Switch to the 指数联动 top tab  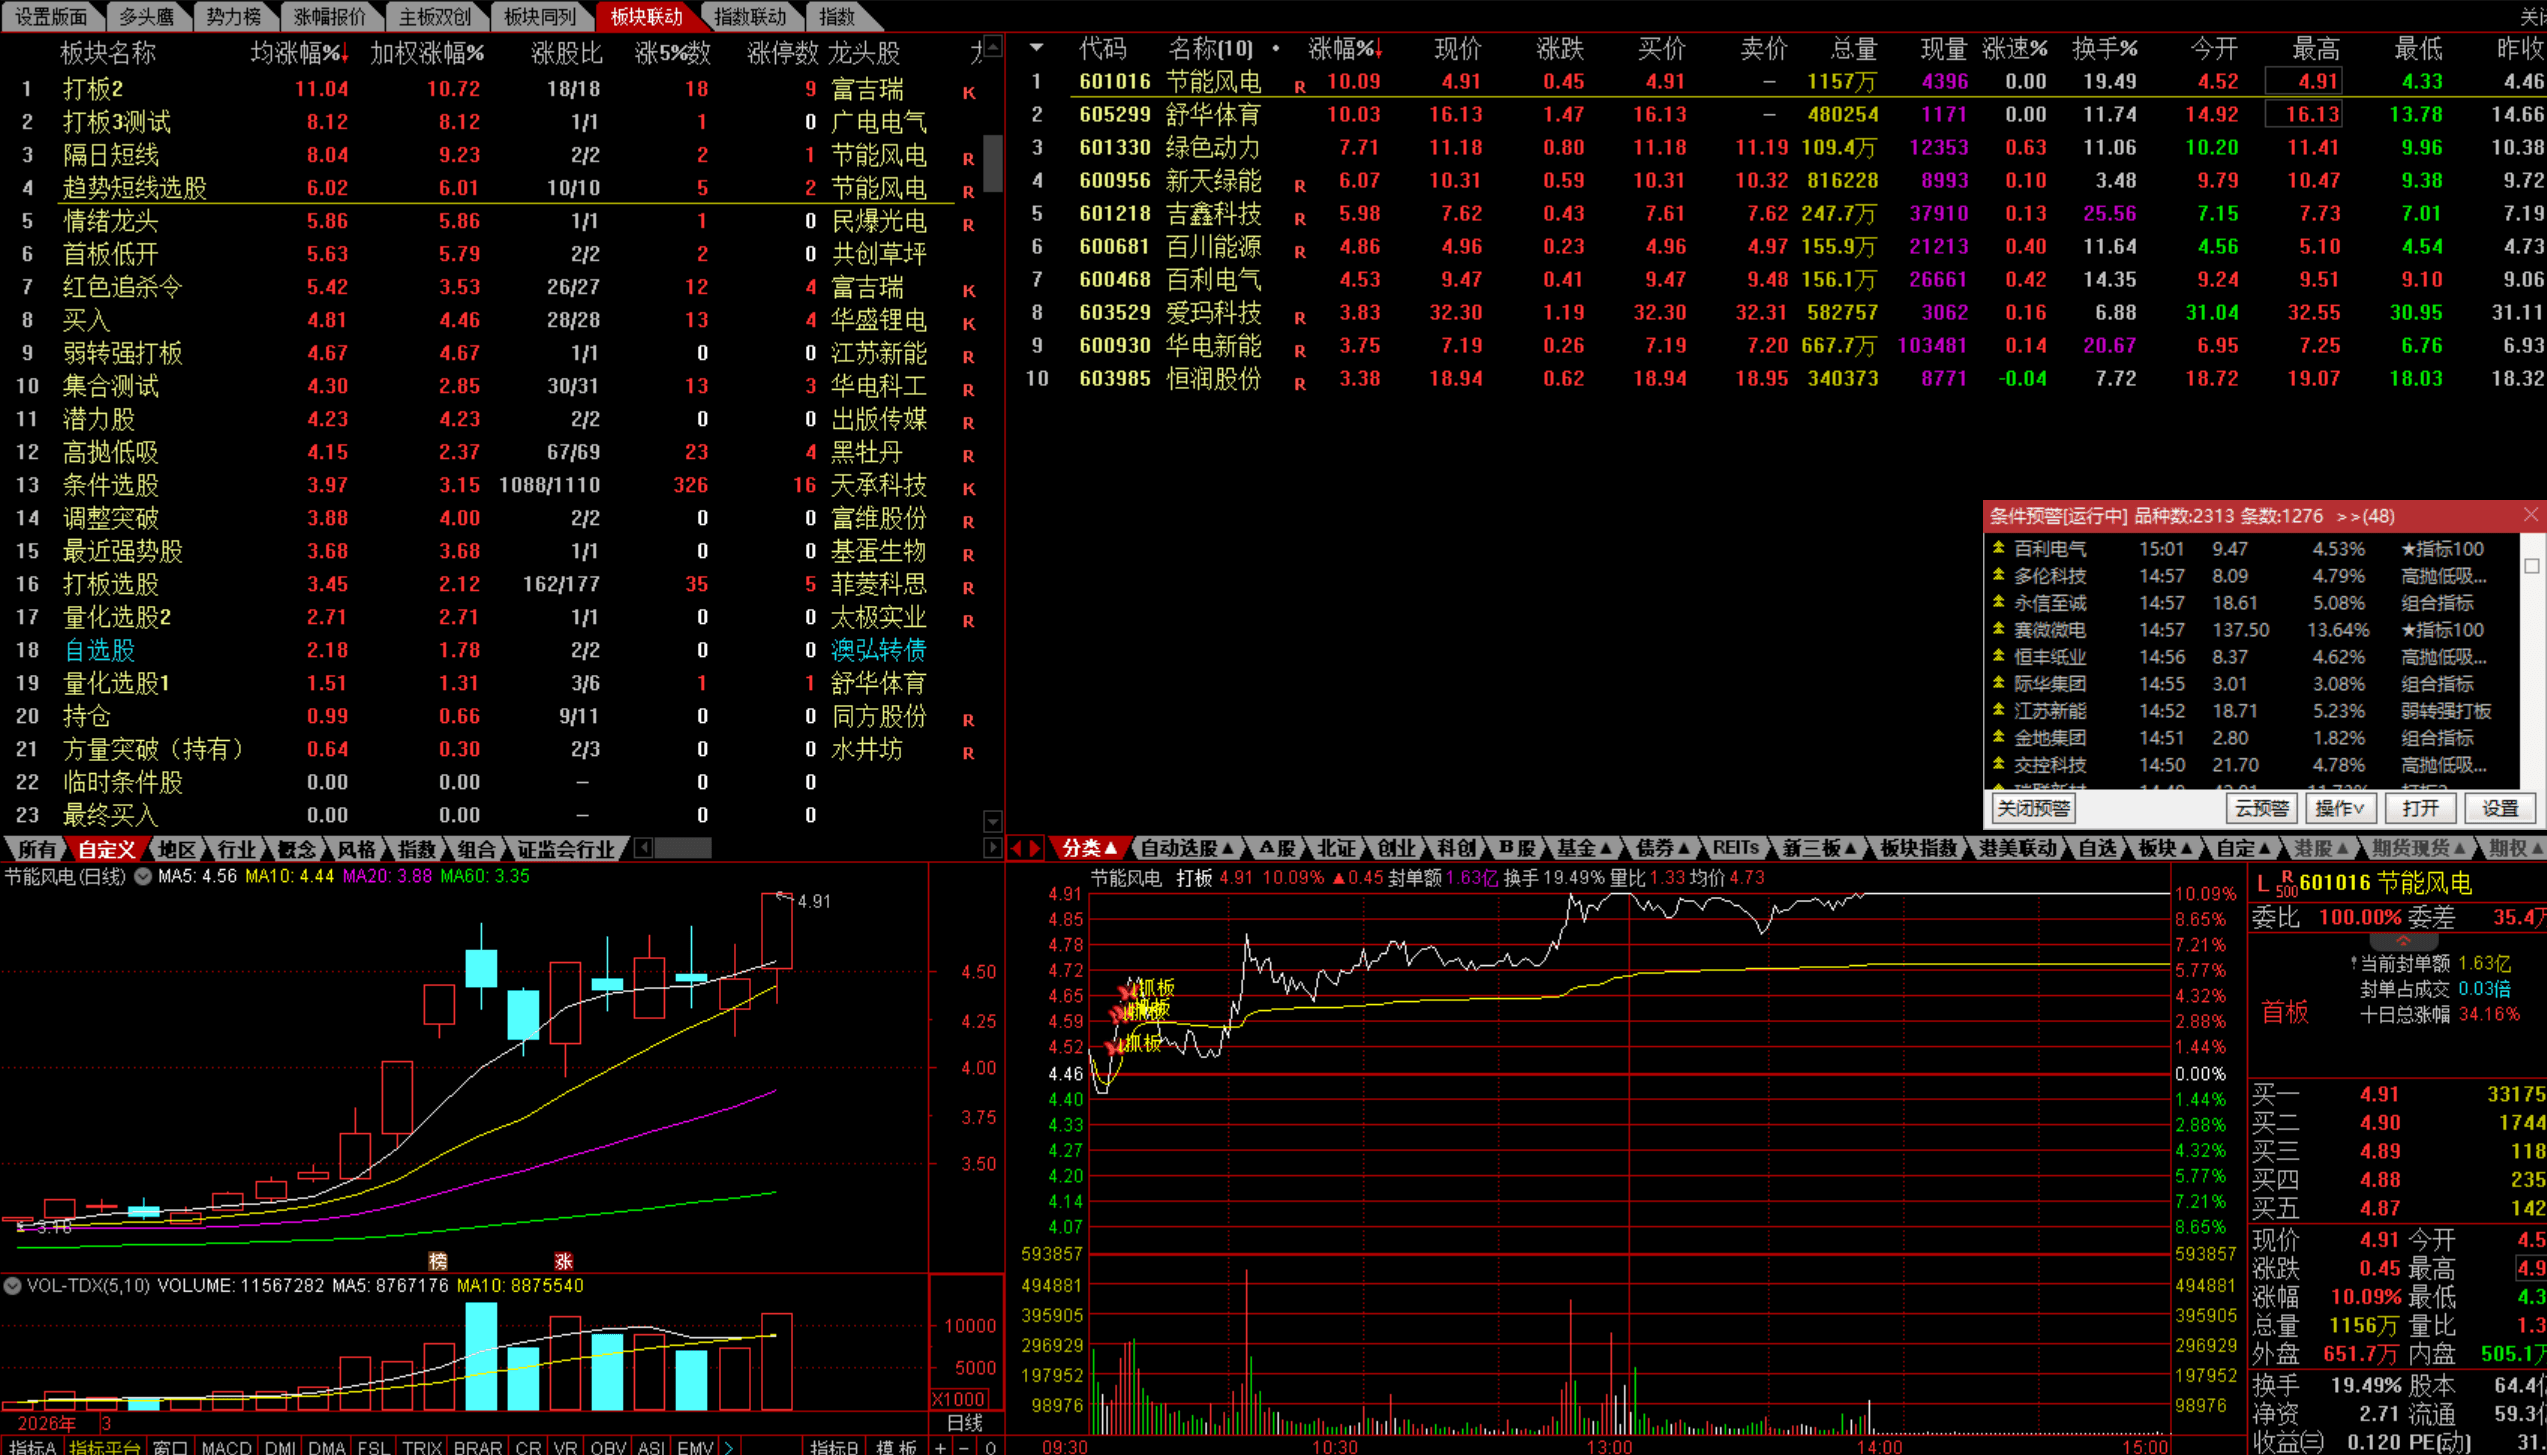pos(749,16)
